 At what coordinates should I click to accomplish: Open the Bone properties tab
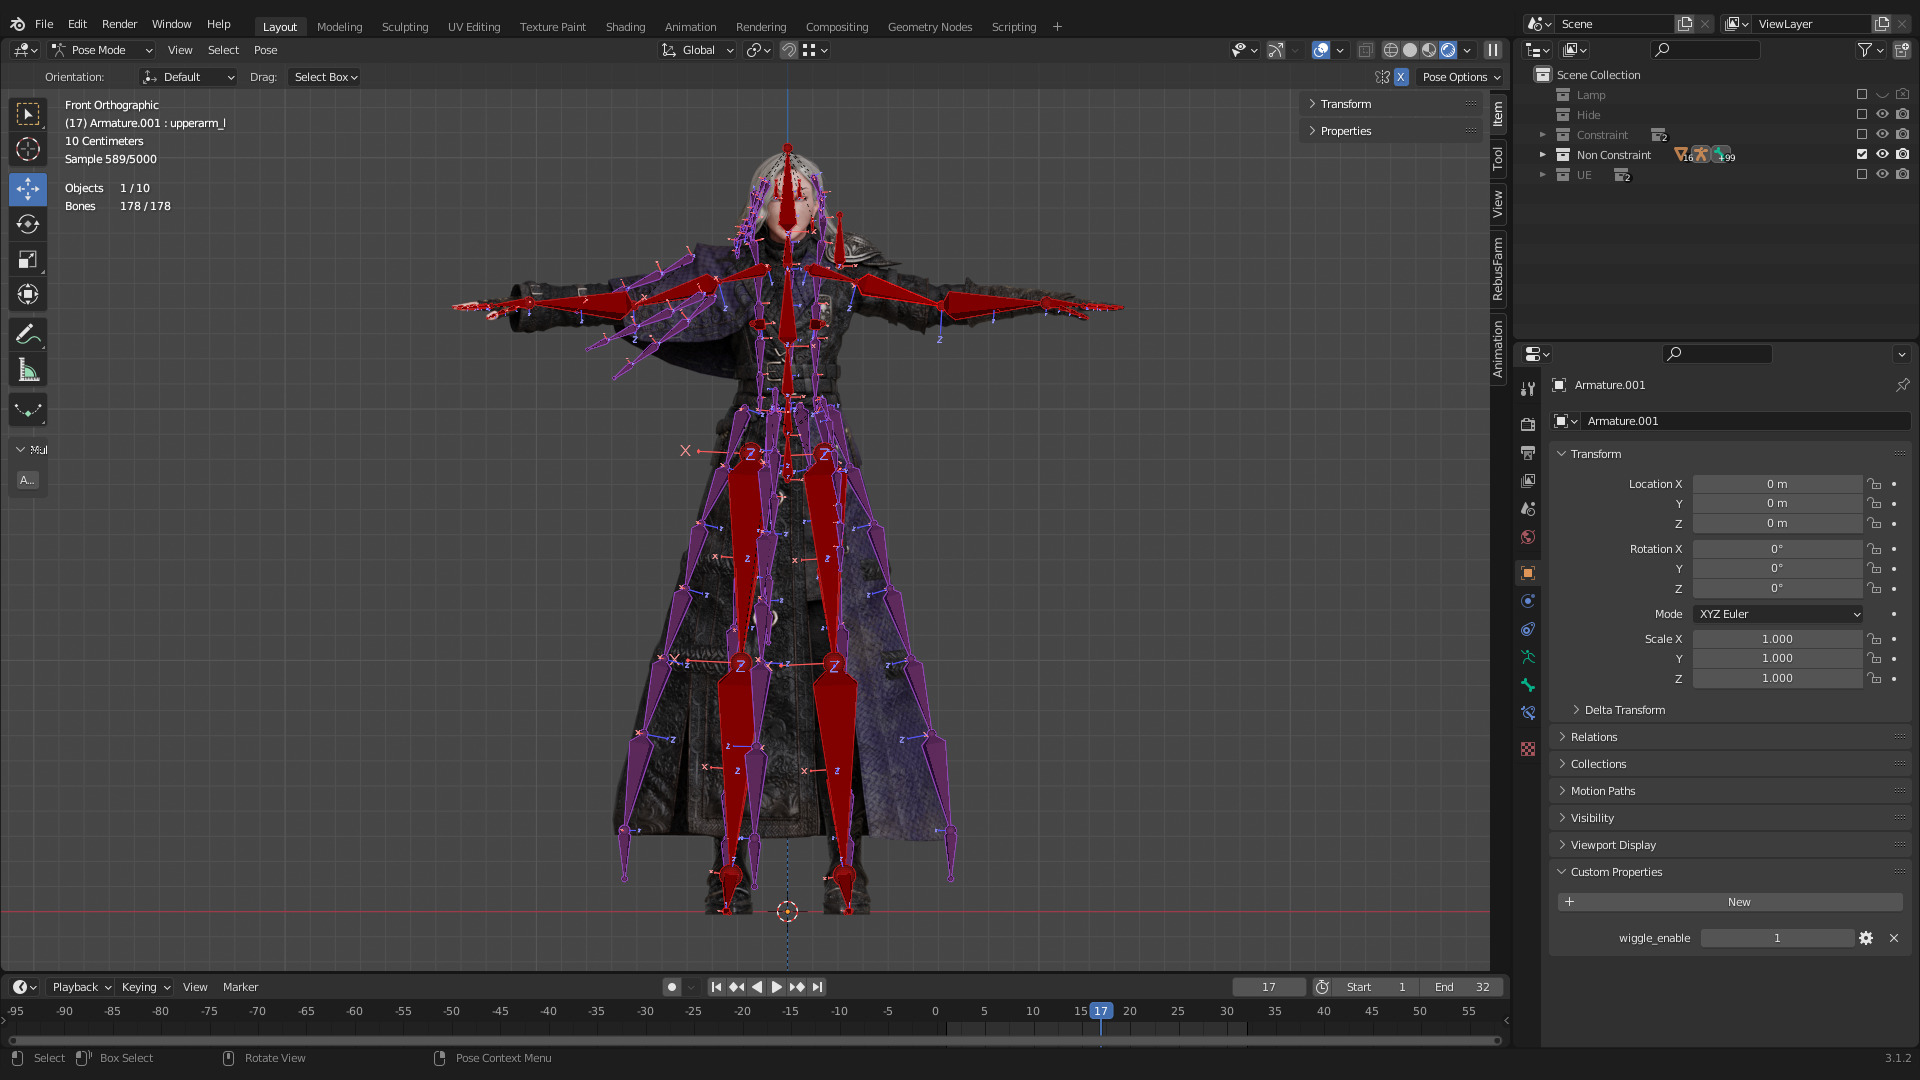(1528, 685)
